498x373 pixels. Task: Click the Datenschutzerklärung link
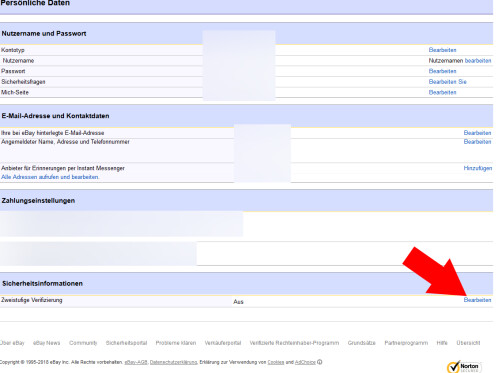pyautogui.click(x=173, y=362)
